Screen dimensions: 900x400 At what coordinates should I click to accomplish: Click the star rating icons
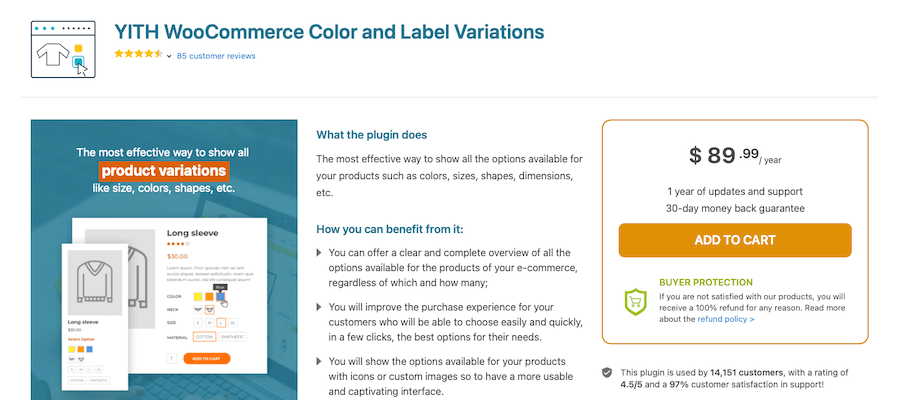pos(137,55)
